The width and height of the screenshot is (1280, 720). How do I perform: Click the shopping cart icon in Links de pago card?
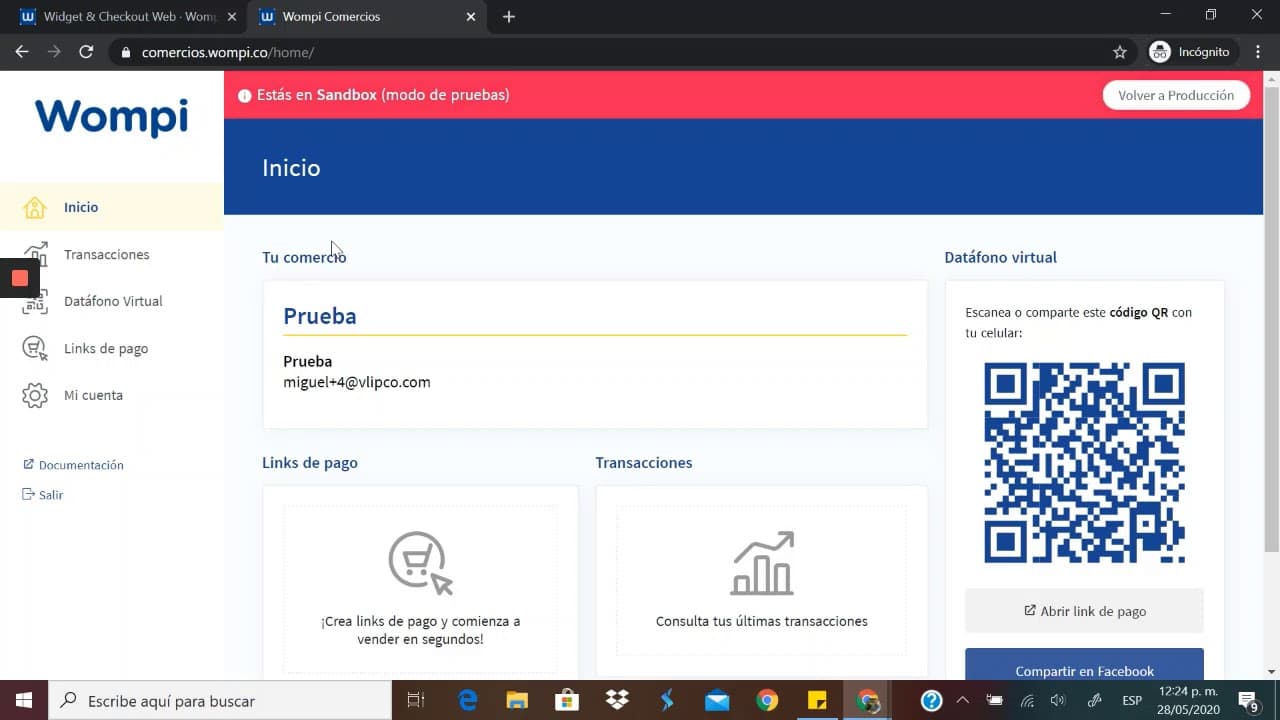click(x=420, y=564)
